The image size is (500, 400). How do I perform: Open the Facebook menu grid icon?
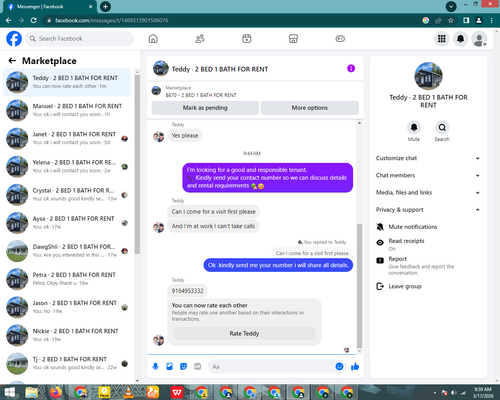coord(442,39)
